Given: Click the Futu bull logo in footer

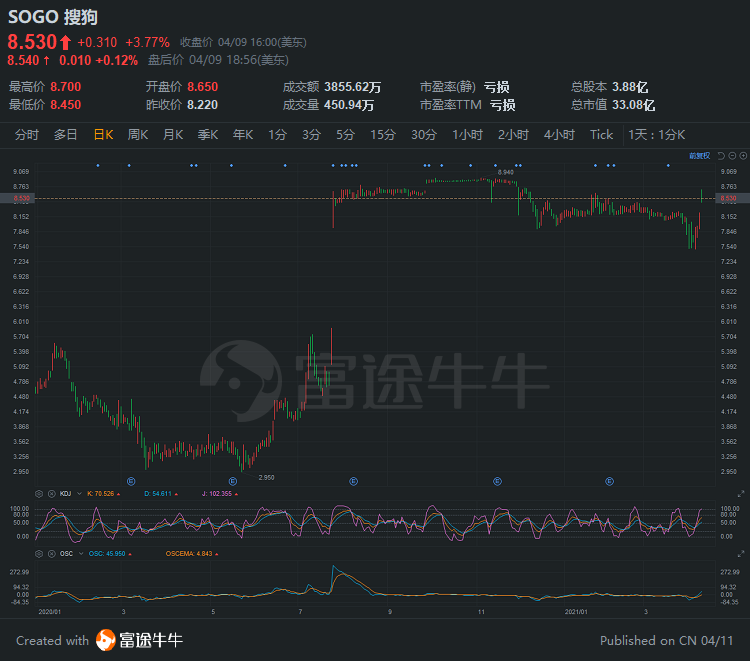Looking at the screenshot, I should 106,640.
